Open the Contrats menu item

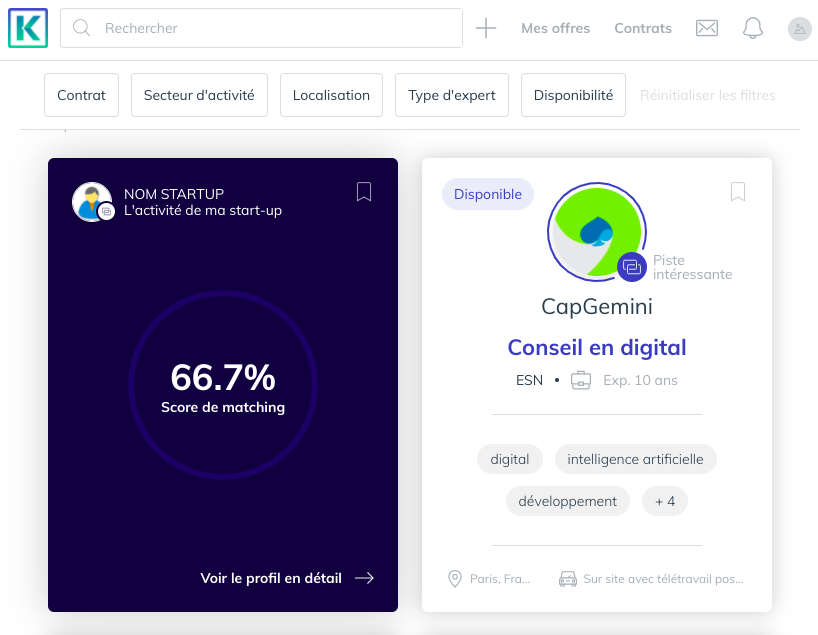[x=643, y=28]
